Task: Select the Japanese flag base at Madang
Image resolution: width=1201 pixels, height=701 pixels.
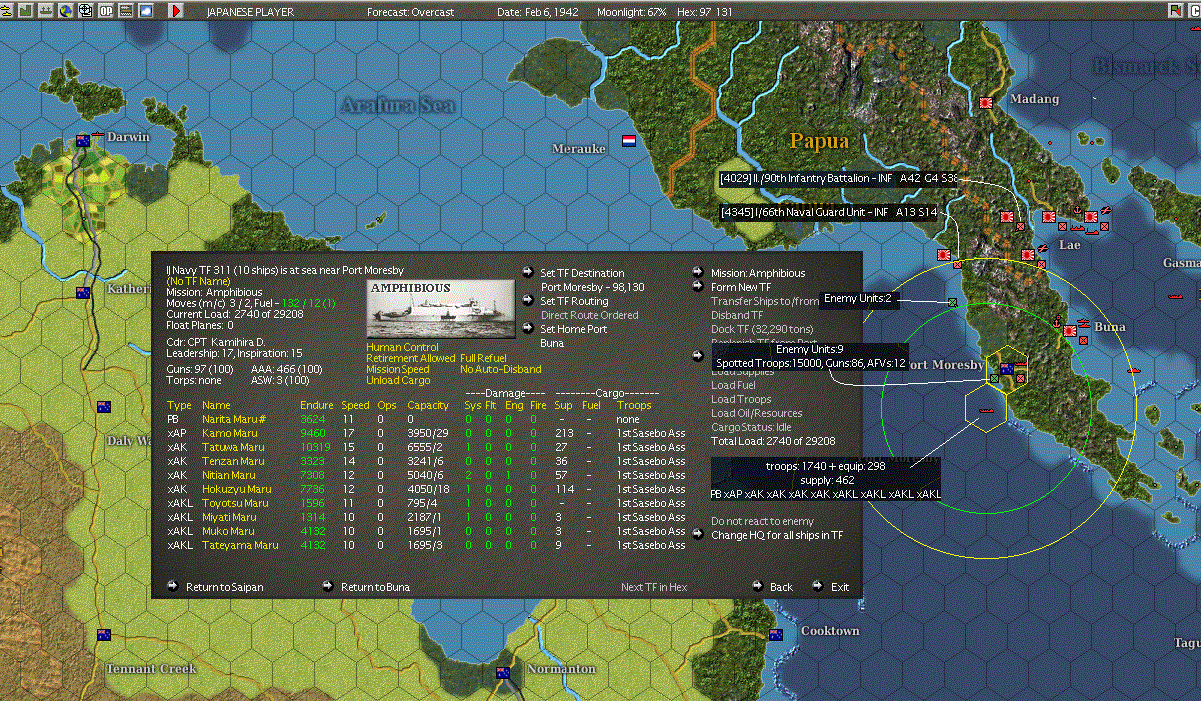Action: 987,102
